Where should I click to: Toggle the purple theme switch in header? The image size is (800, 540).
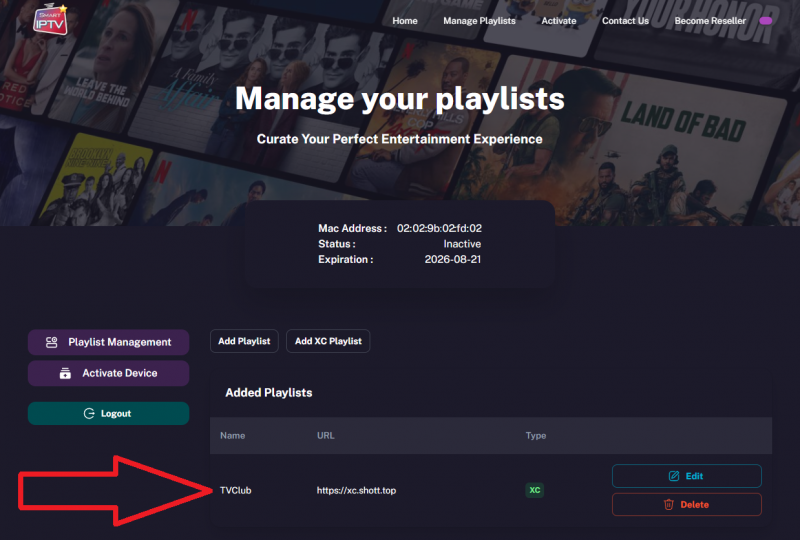click(765, 21)
